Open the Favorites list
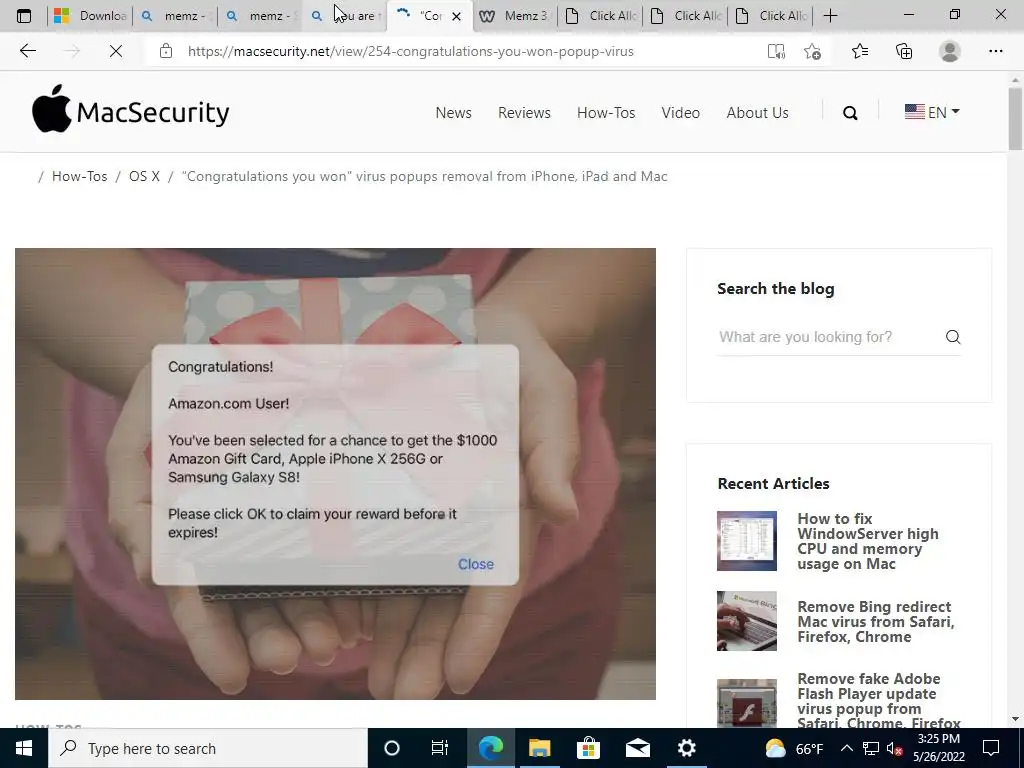This screenshot has width=1024, height=768. 860,51
